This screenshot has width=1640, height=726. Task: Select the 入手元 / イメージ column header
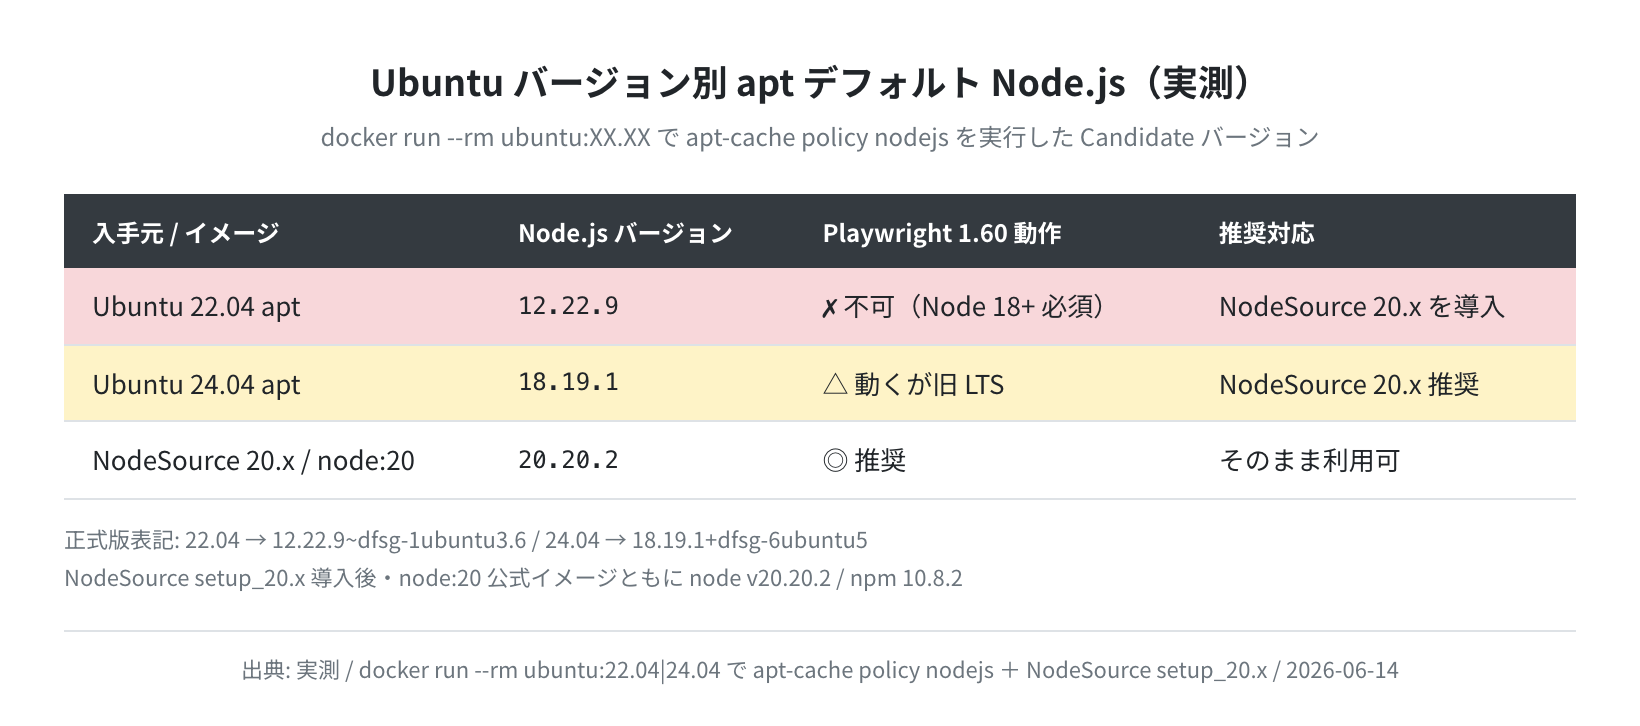coord(186,233)
